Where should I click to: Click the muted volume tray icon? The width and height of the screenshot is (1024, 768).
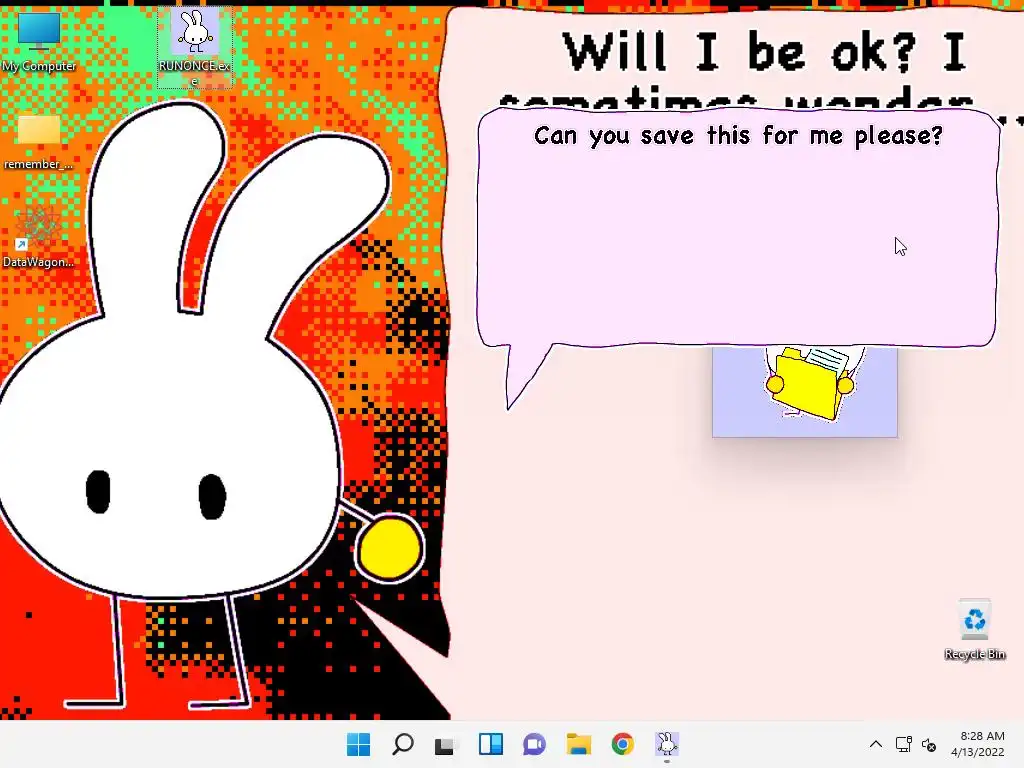(x=929, y=744)
